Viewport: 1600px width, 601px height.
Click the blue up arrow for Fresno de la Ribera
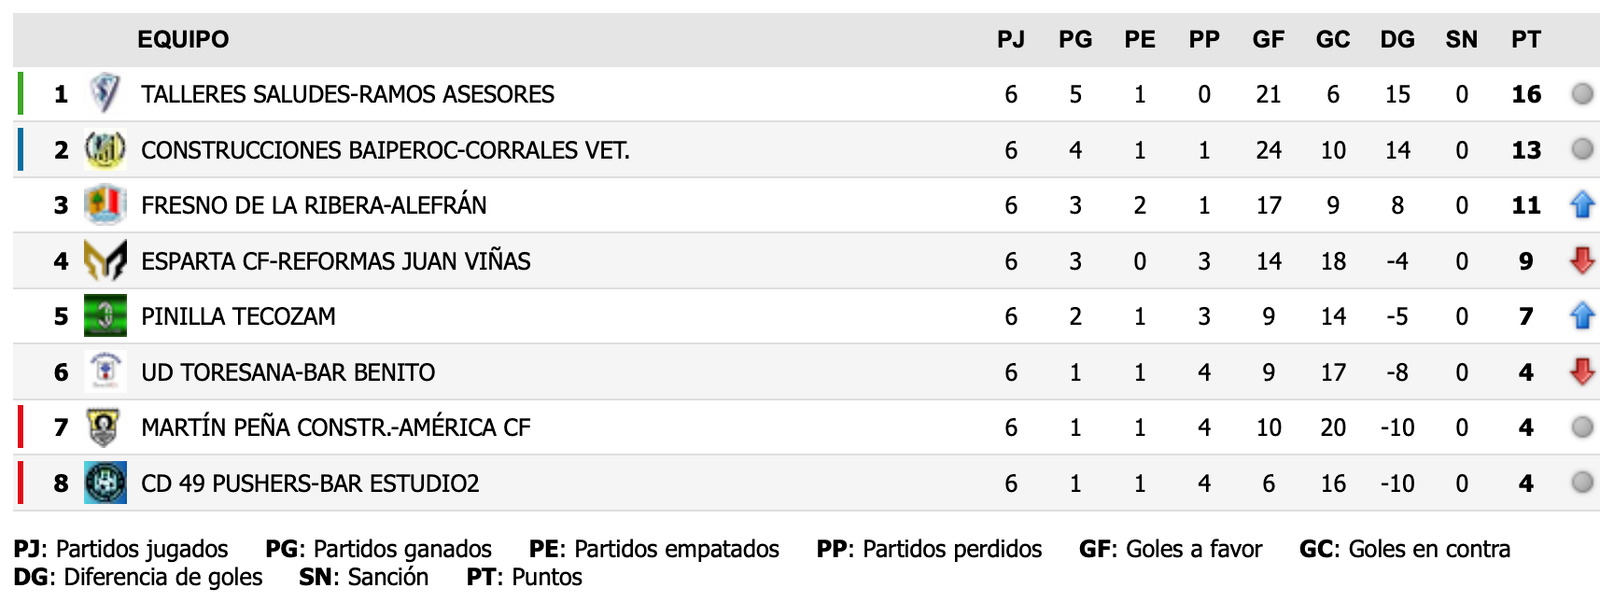pyautogui.click(x=1582, y=205)
